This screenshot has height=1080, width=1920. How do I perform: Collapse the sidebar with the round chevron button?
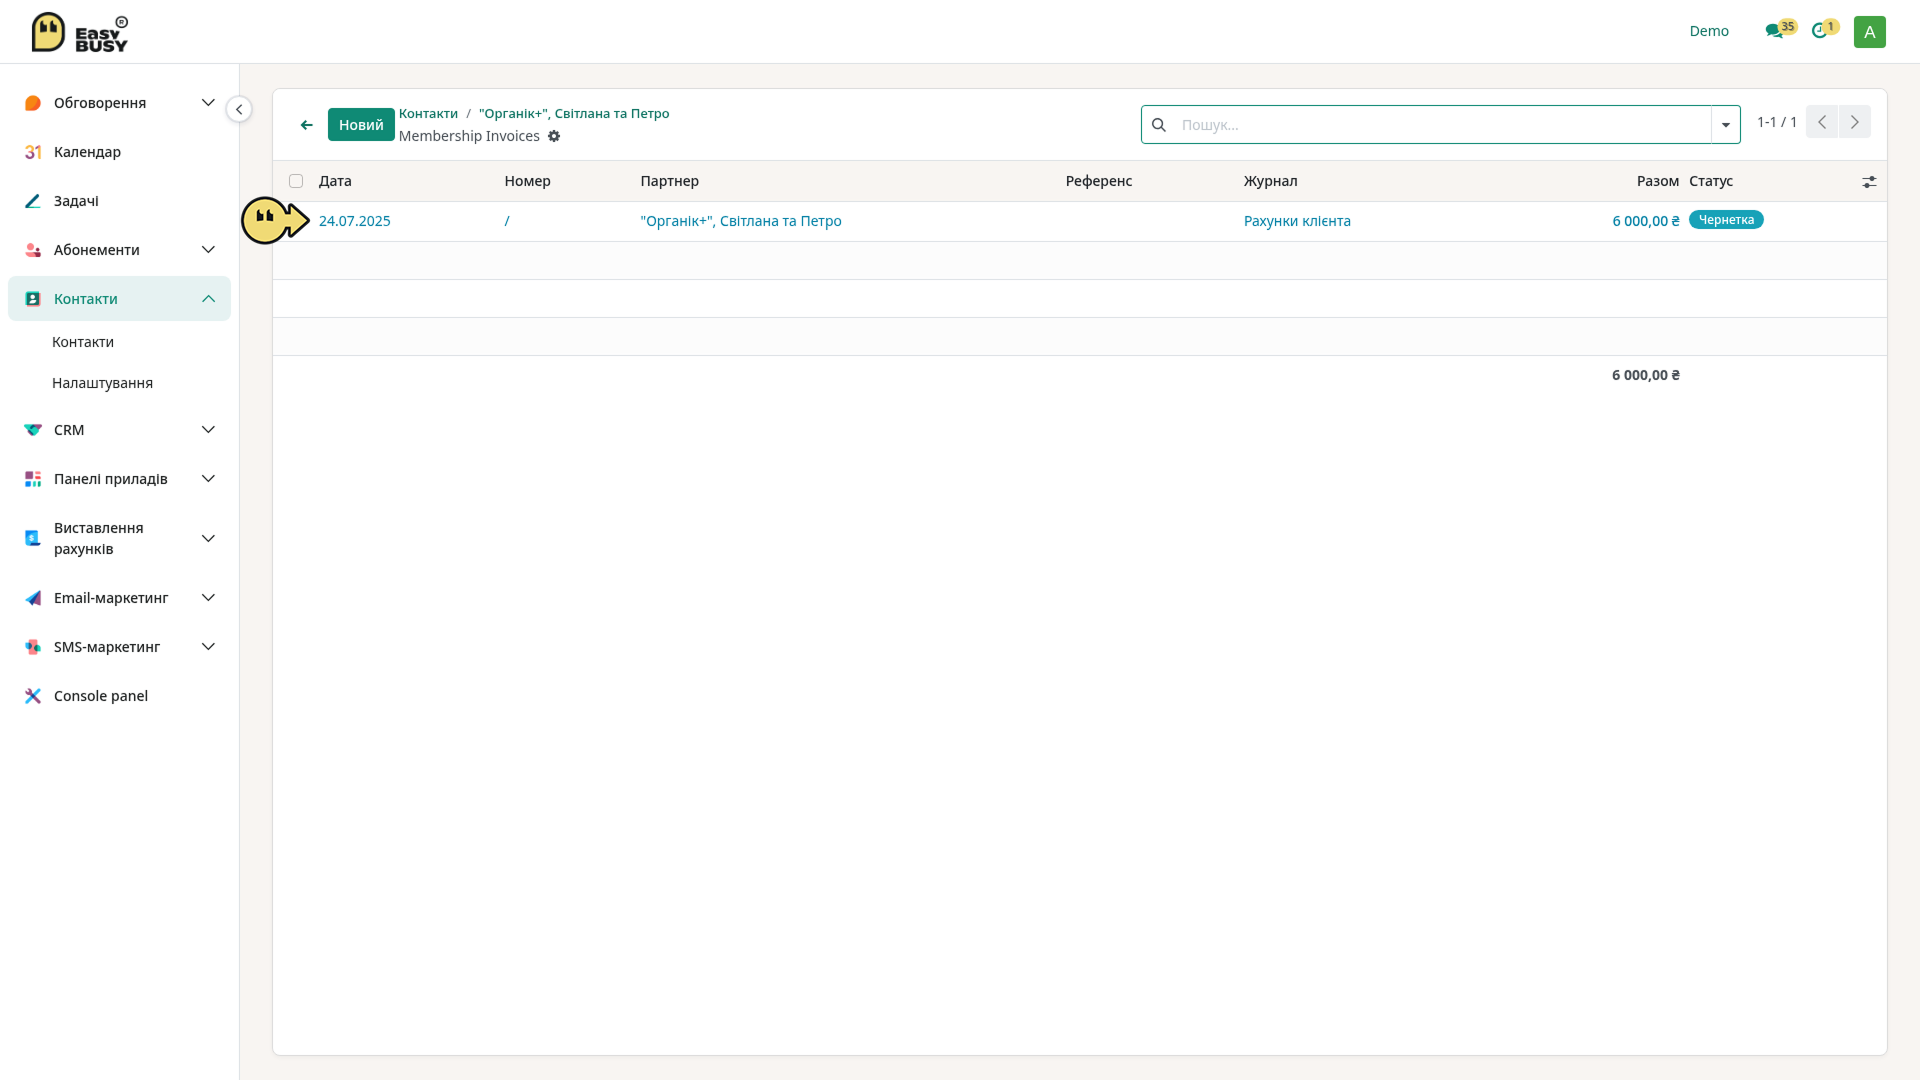[239, 109]
